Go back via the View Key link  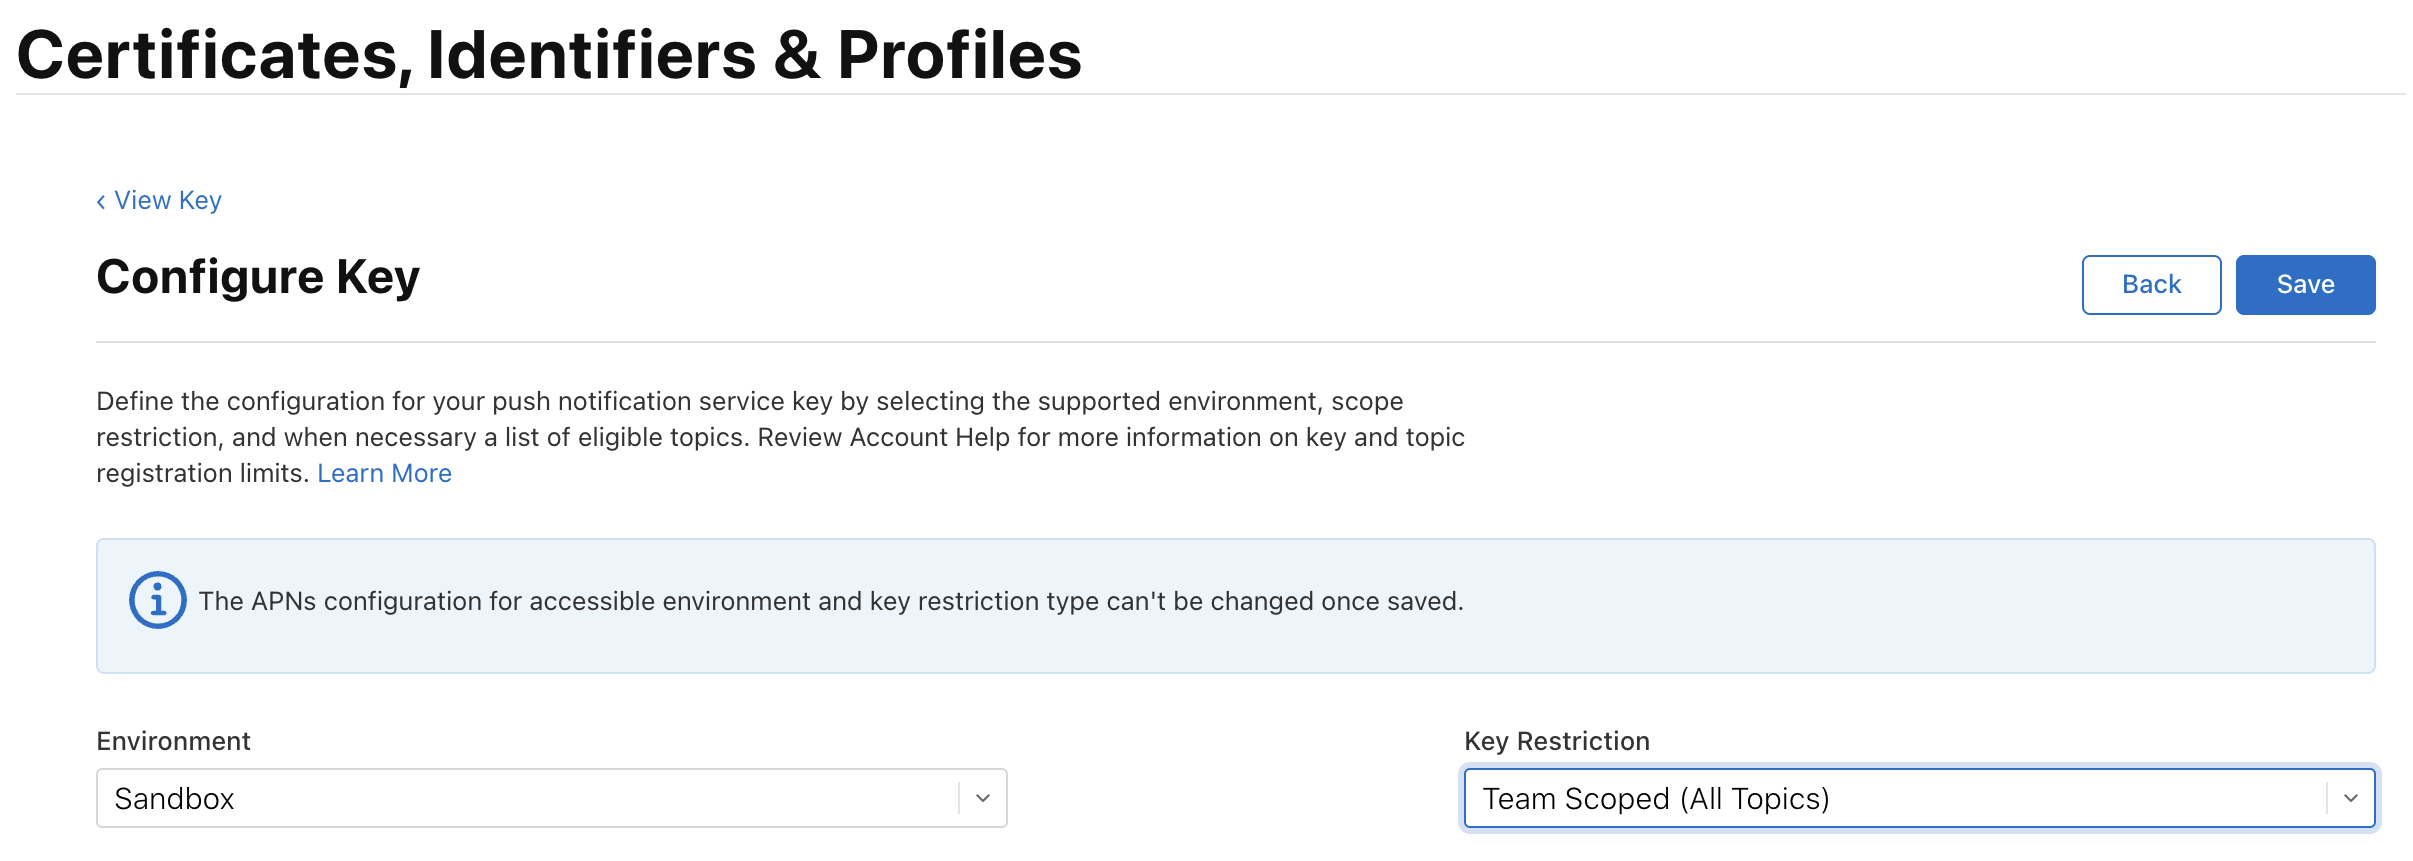point(168,201)
